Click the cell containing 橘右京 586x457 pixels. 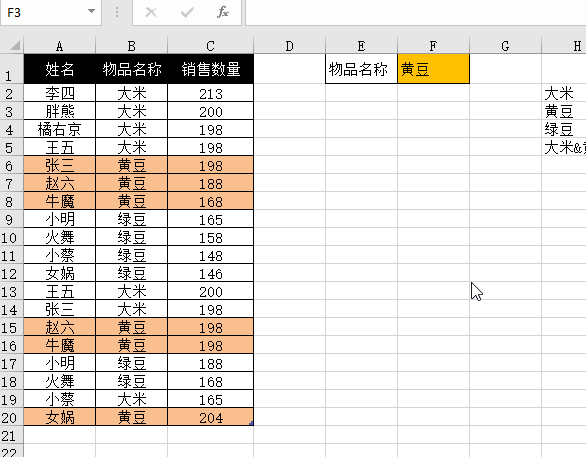pos(60,129)
